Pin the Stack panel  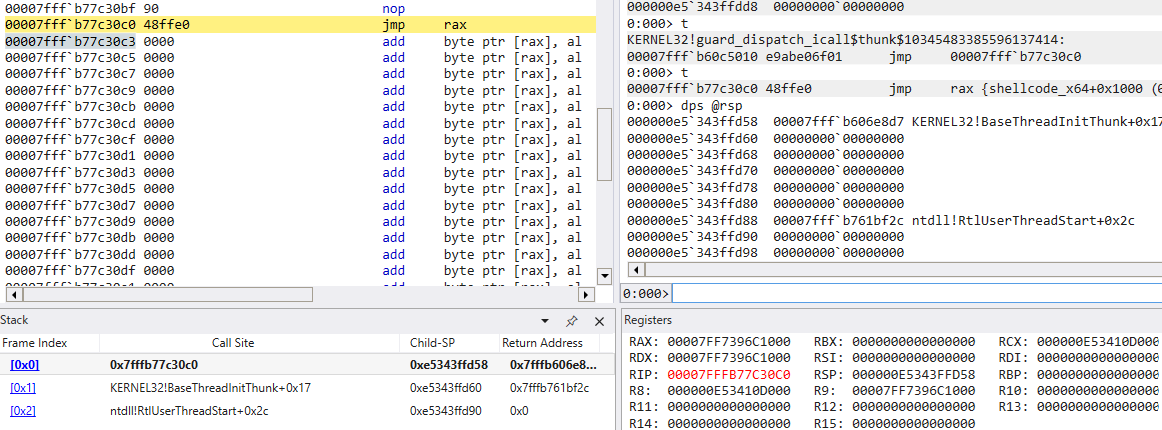click(571, 321)
